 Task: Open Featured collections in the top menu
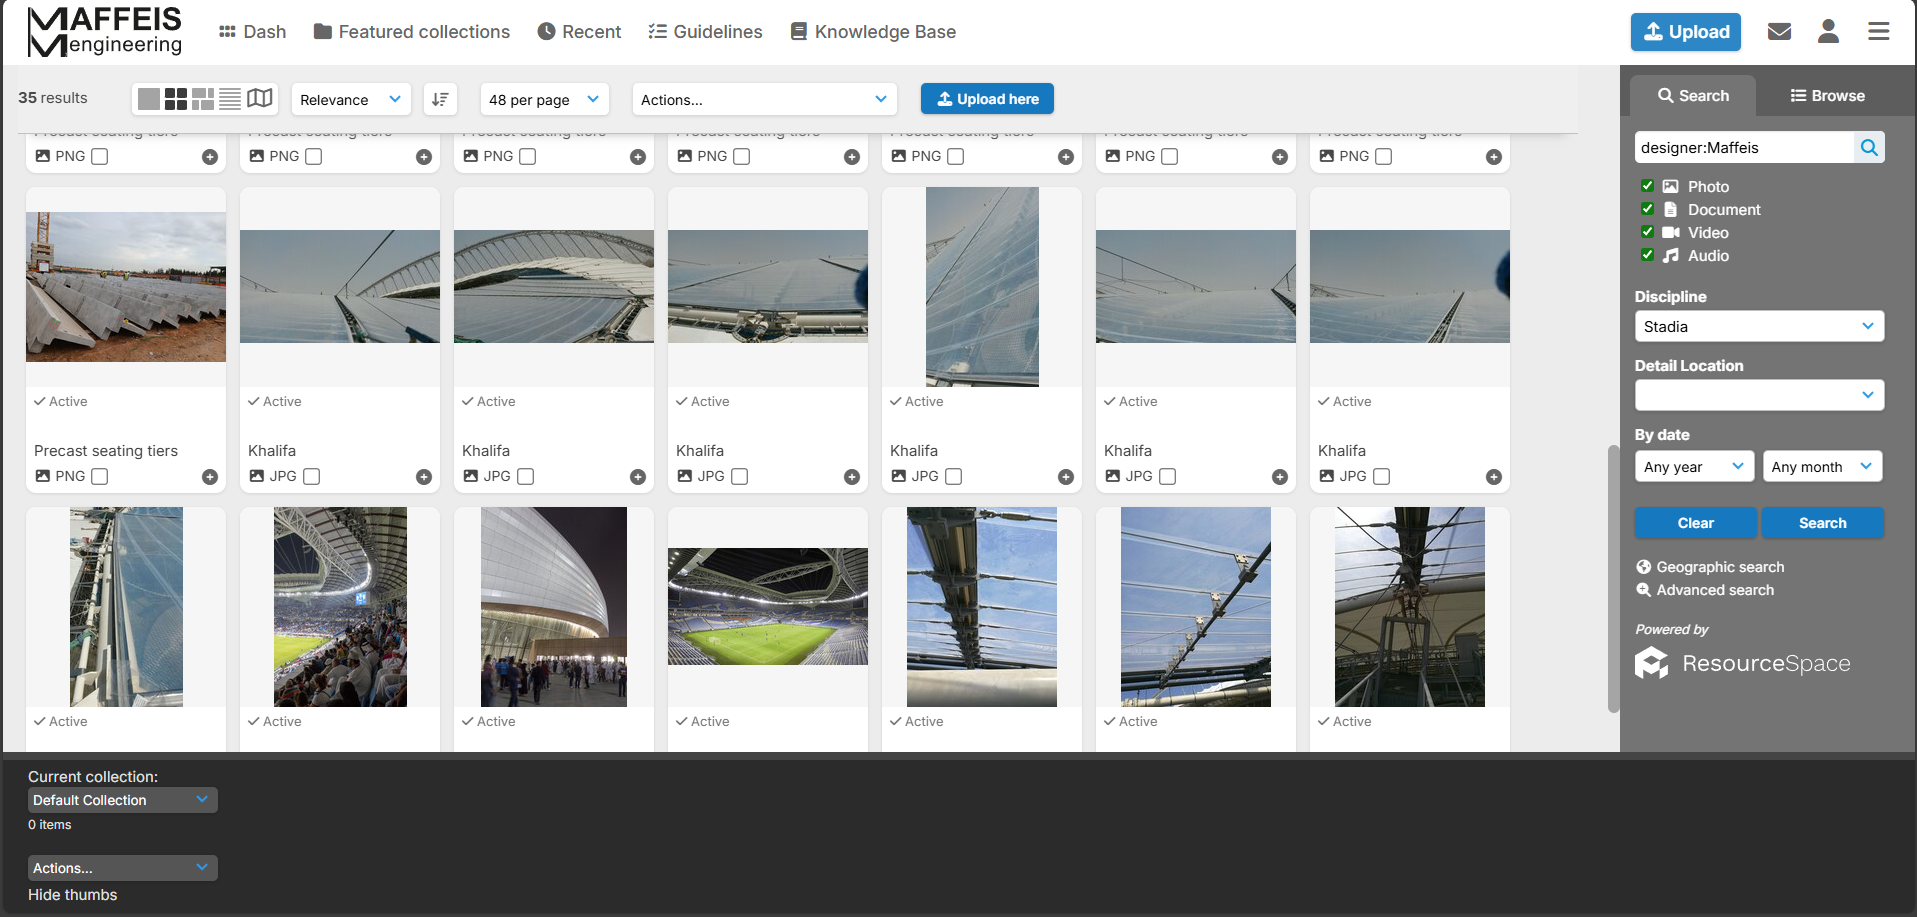point(411,32)
